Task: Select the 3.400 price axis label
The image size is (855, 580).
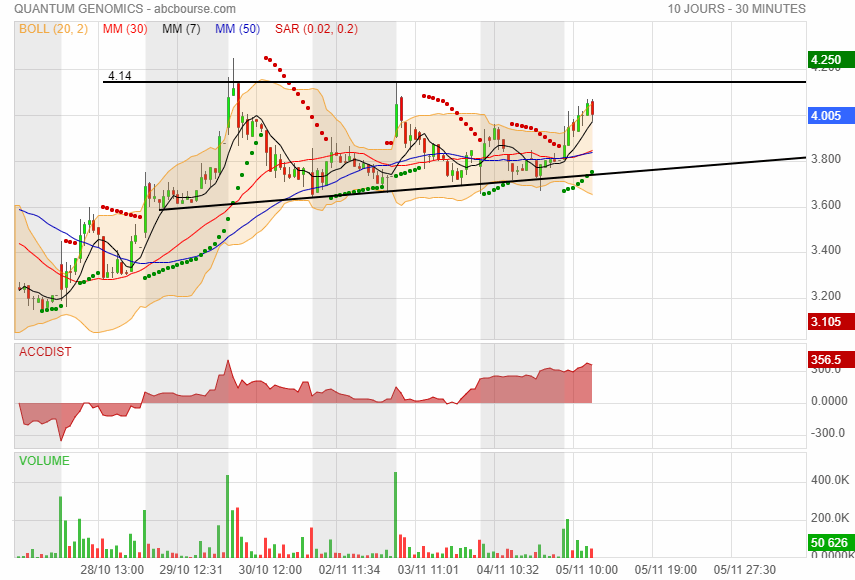Action: [x=826, y=250]
